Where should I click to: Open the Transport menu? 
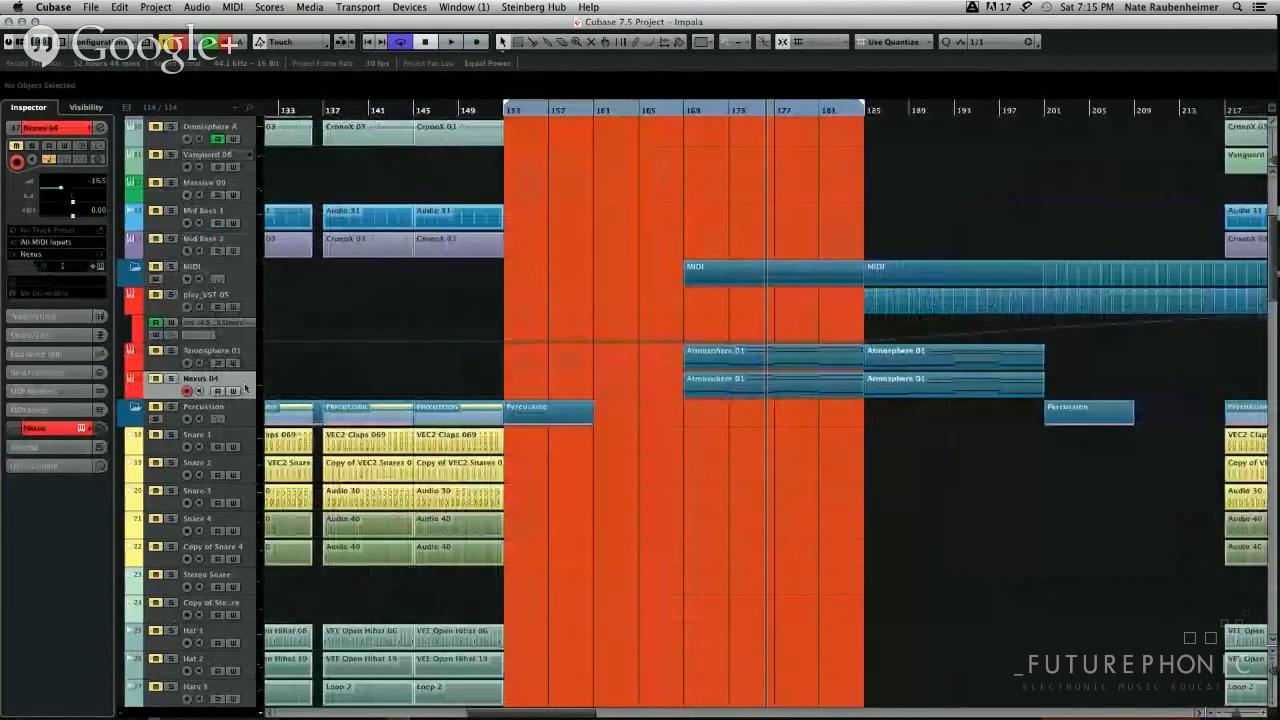(x=358, y=7)
